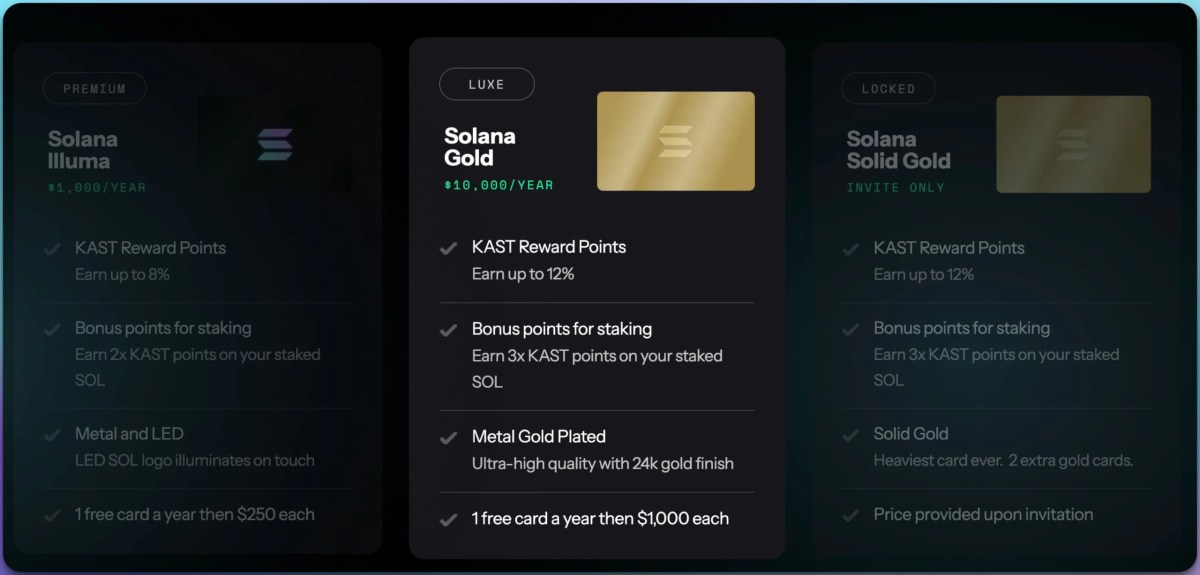The height and width of the screenshot is (575, 1200).
Task: Click the Solana logo on the gold card
Action: pyautogui.click(x=676, y=141)
